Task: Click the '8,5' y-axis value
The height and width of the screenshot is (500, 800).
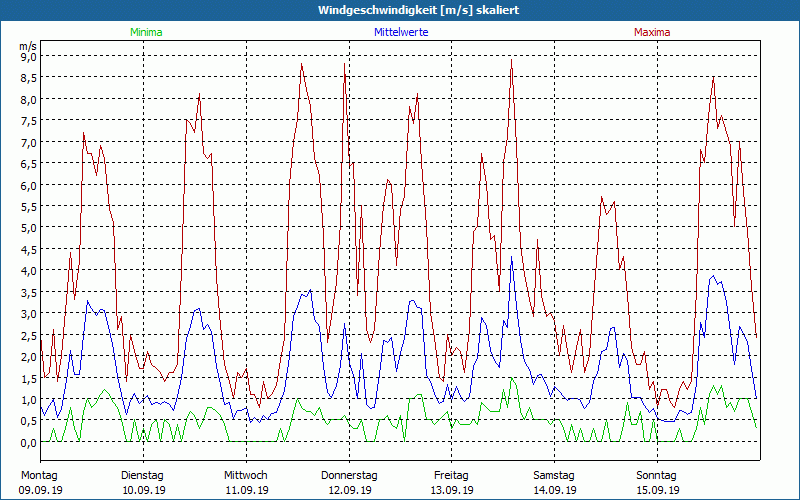Action: (29, 78)
